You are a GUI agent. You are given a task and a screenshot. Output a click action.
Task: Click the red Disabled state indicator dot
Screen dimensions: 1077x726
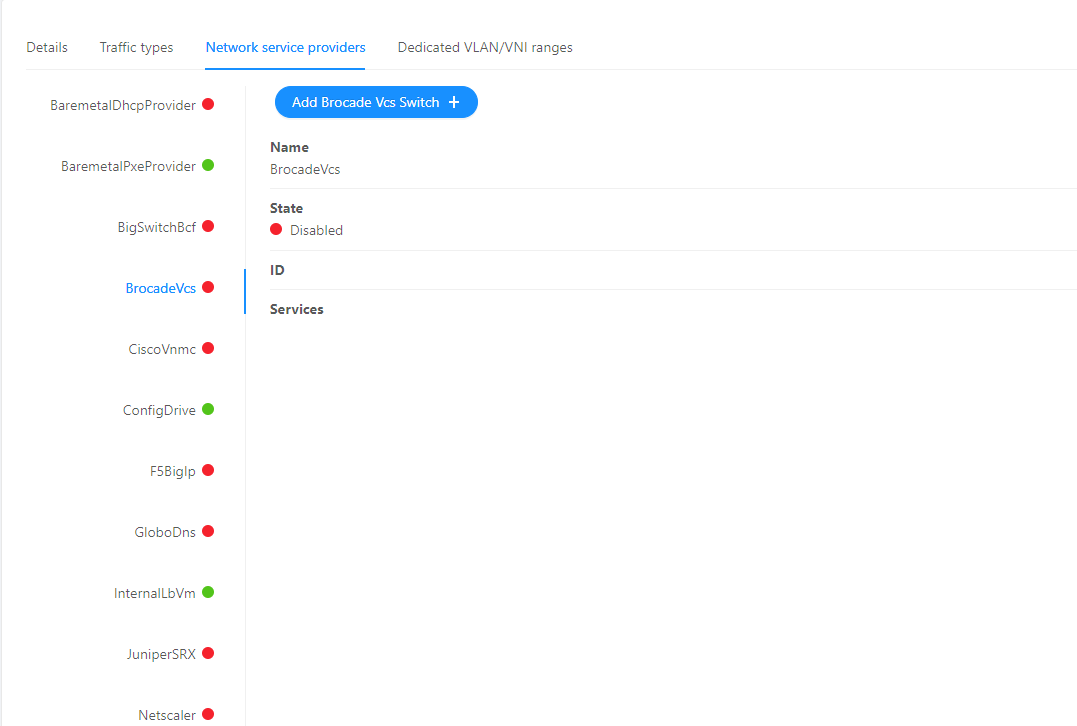[276, 229]
